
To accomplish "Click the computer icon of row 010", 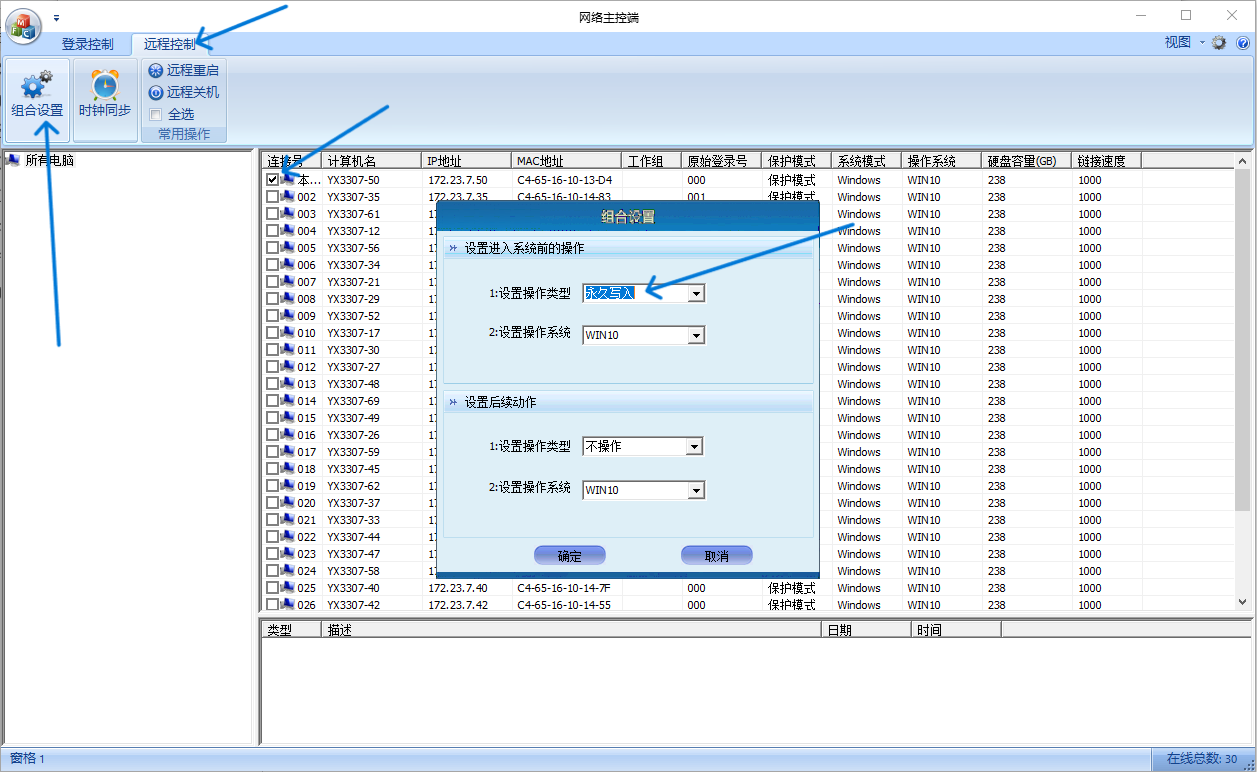I will tap(288, 333).
